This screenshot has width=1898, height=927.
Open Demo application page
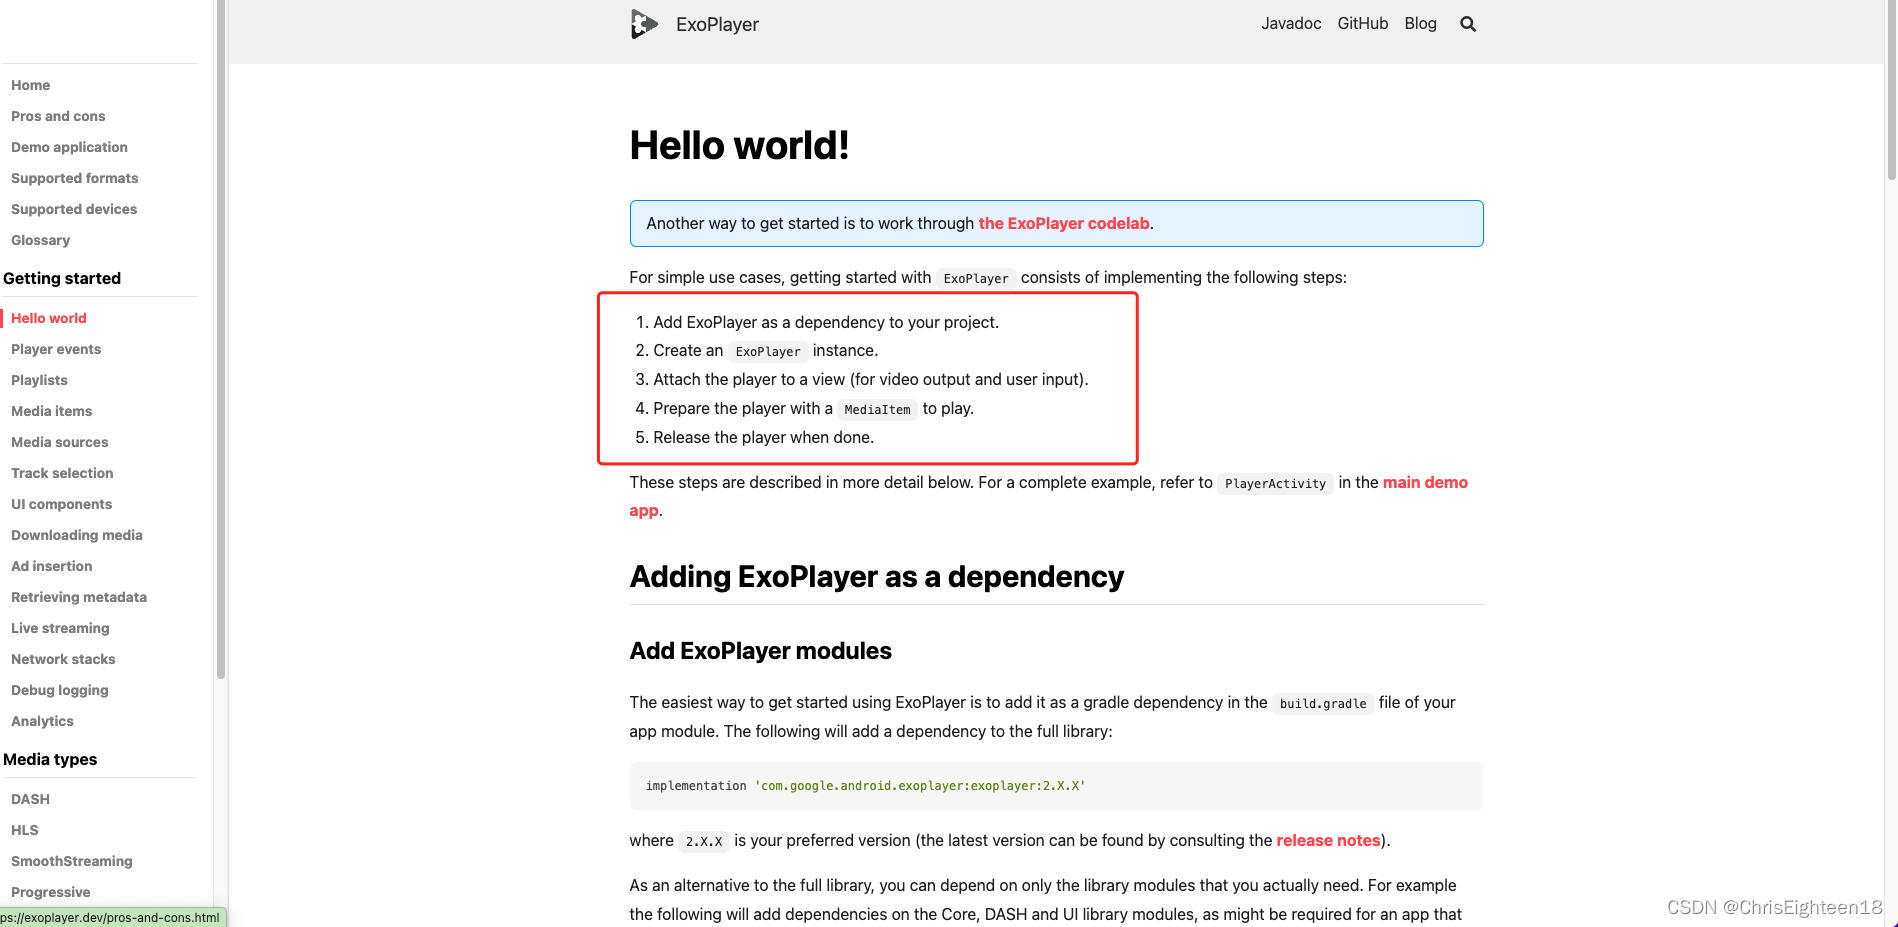tap(69, 147)
